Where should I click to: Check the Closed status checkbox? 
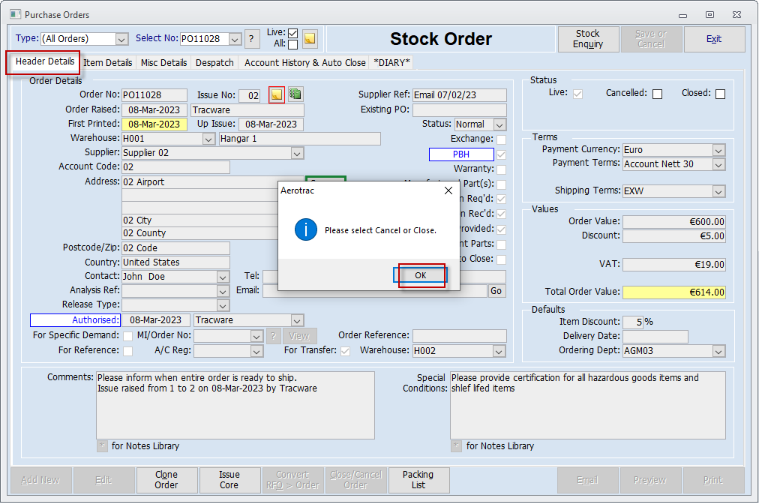pyautogui.click(x=720, y=94)
